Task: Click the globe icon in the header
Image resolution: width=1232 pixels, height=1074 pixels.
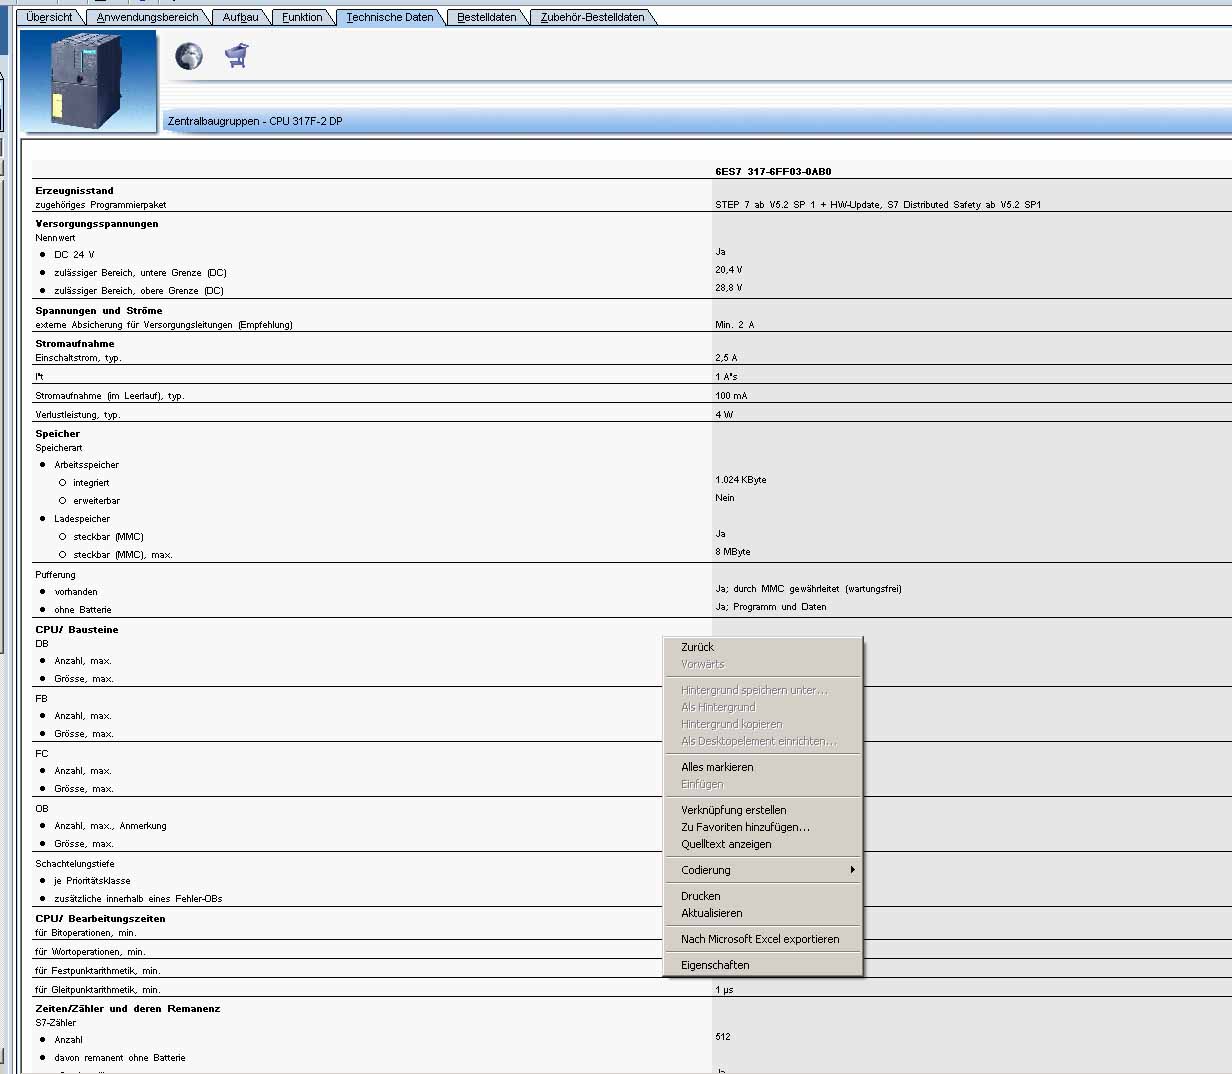Action: (x=189, y=56)
